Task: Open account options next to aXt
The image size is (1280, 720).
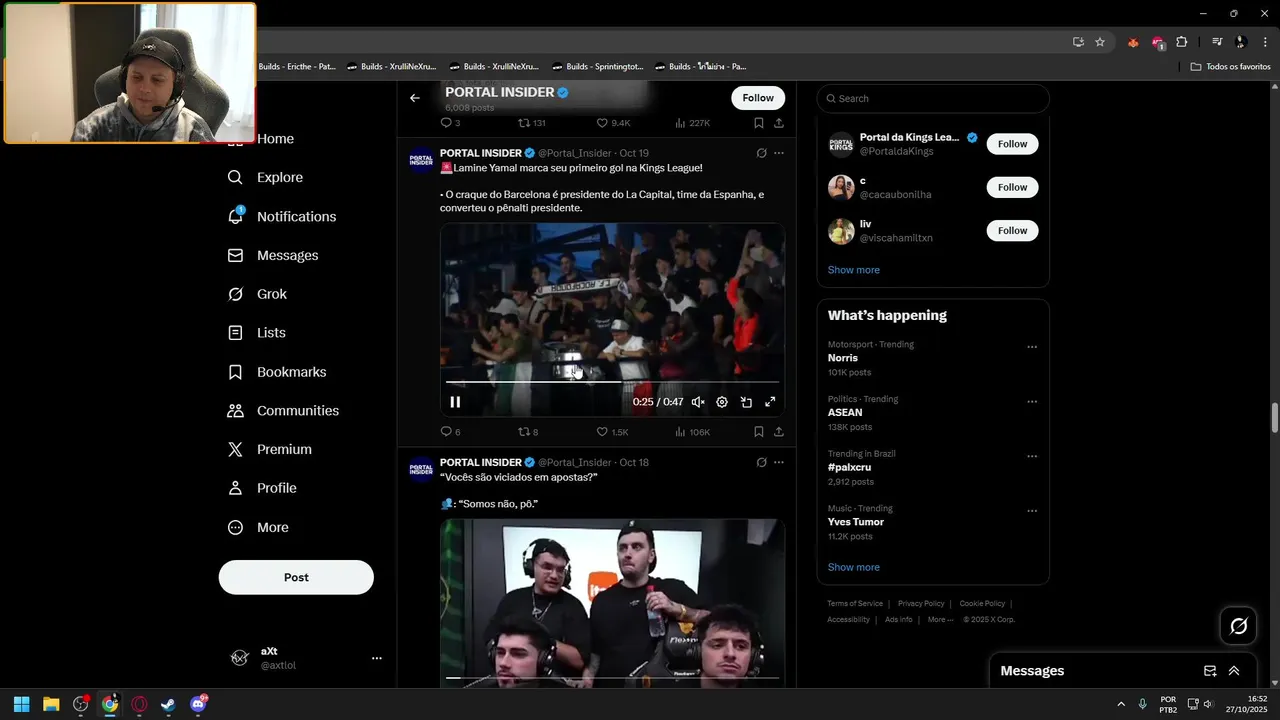Action: click(377, 658)
